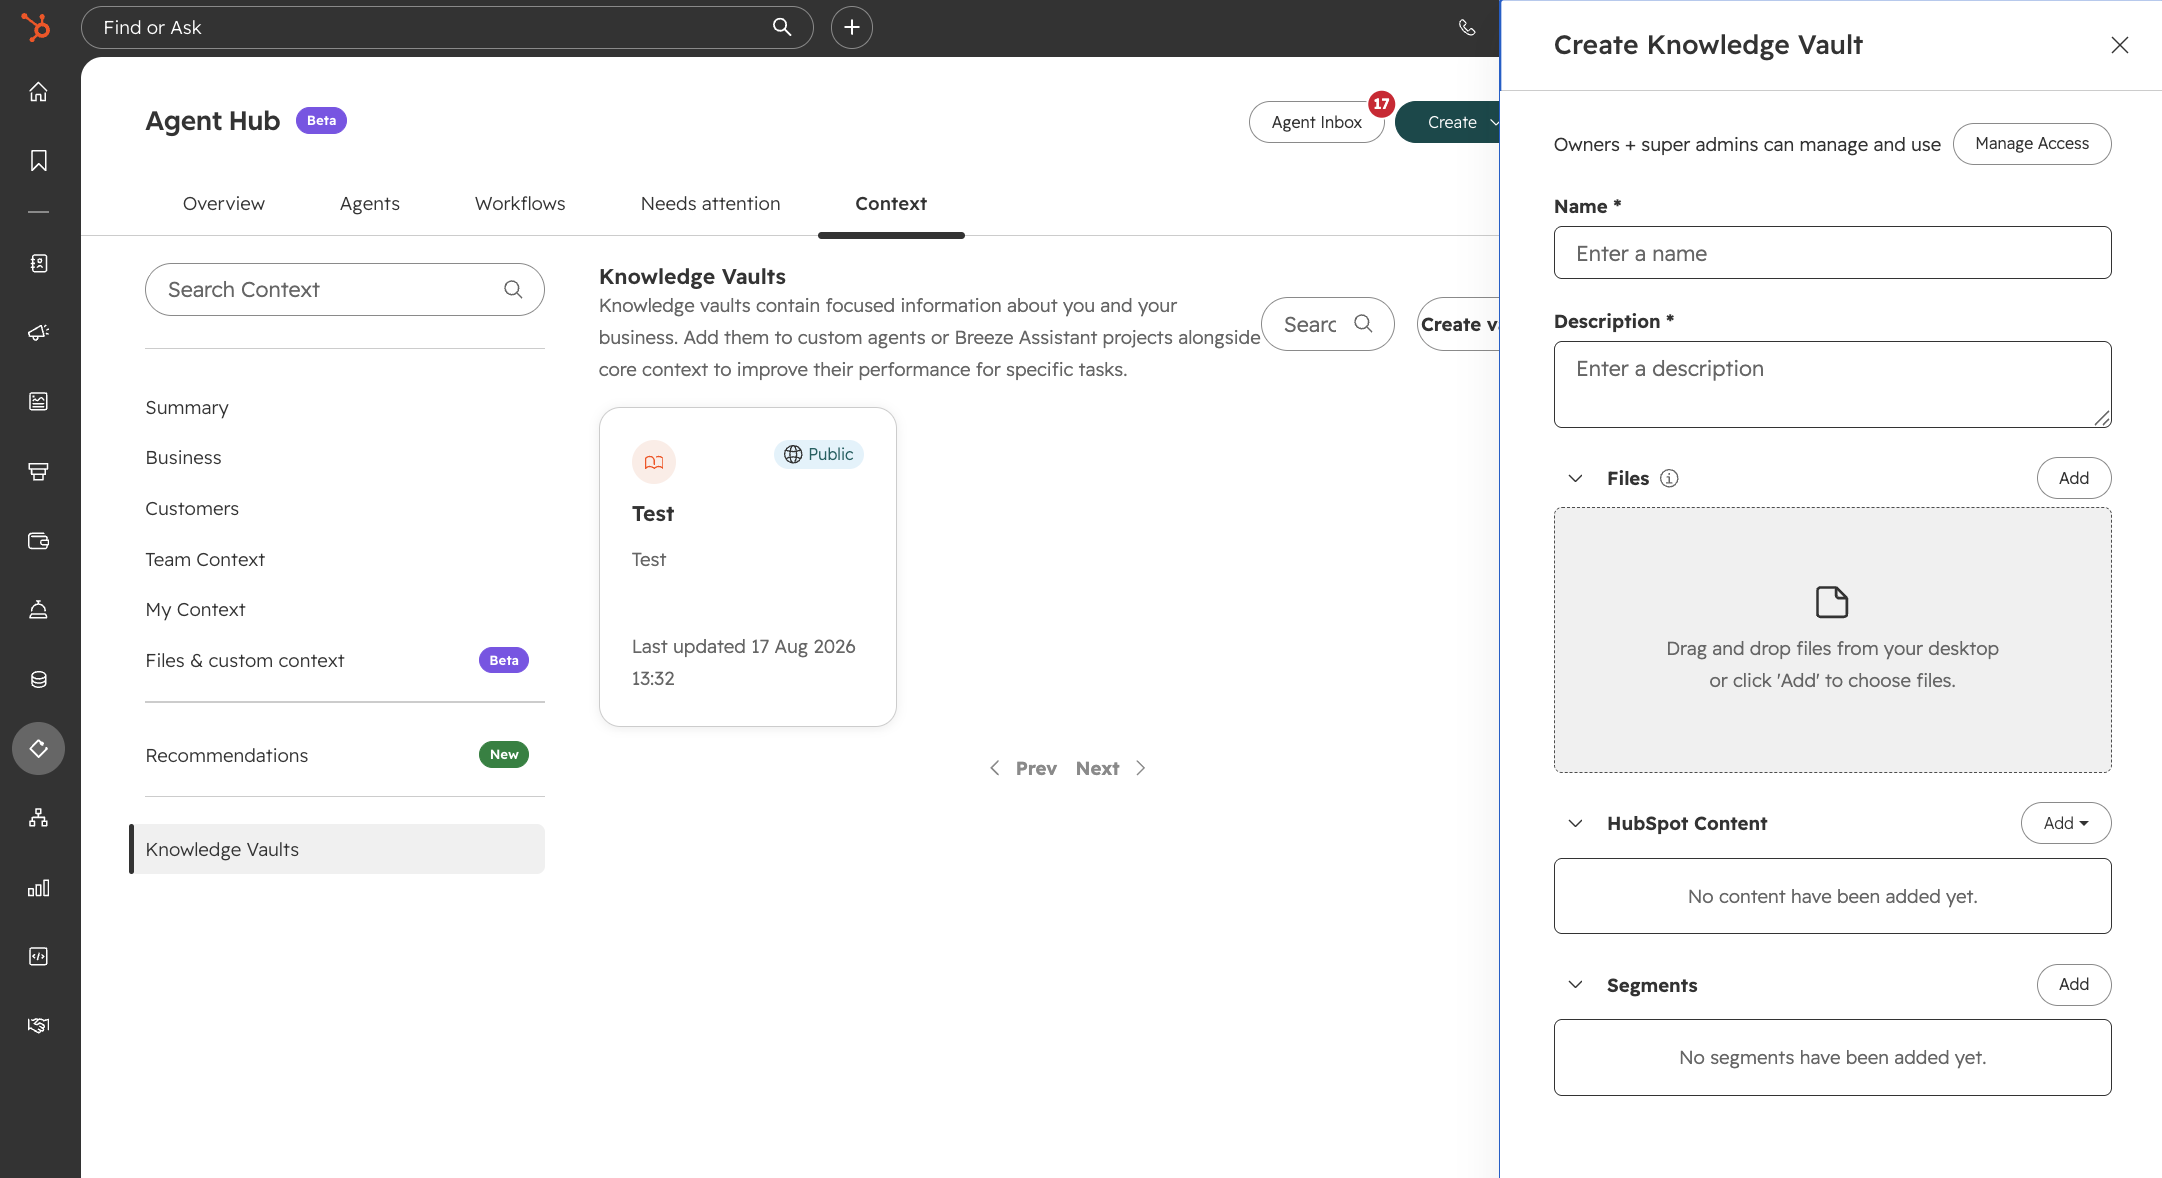Viewport: 2162px width, 1178px height.
Task: Open Business in the context menu
Action: tap(183, 457)
